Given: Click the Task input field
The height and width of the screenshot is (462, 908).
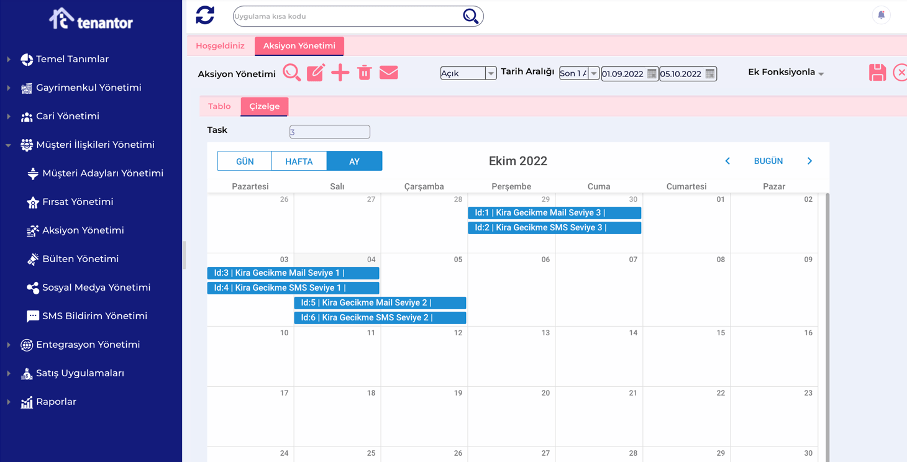Looking at the screenshot, I should [x=329, y=131].
